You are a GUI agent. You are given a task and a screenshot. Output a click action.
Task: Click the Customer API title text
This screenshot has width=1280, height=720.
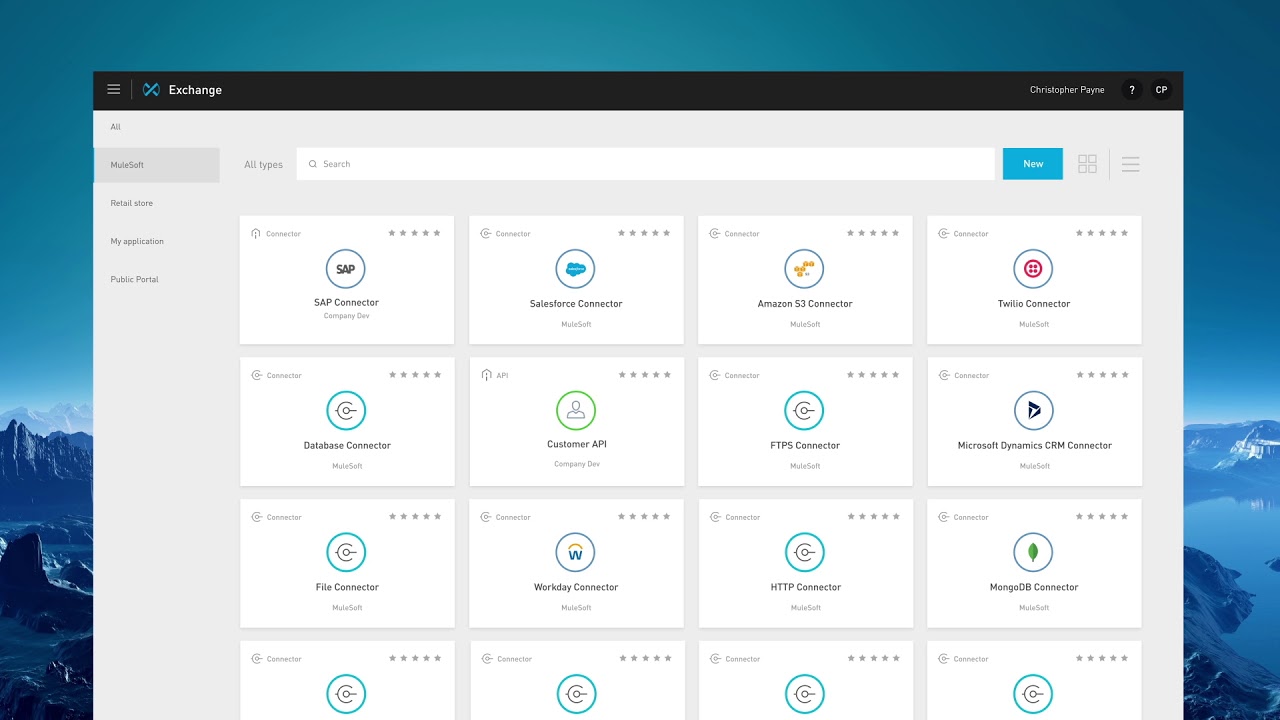pyautogui.click(x=577, y=444)
